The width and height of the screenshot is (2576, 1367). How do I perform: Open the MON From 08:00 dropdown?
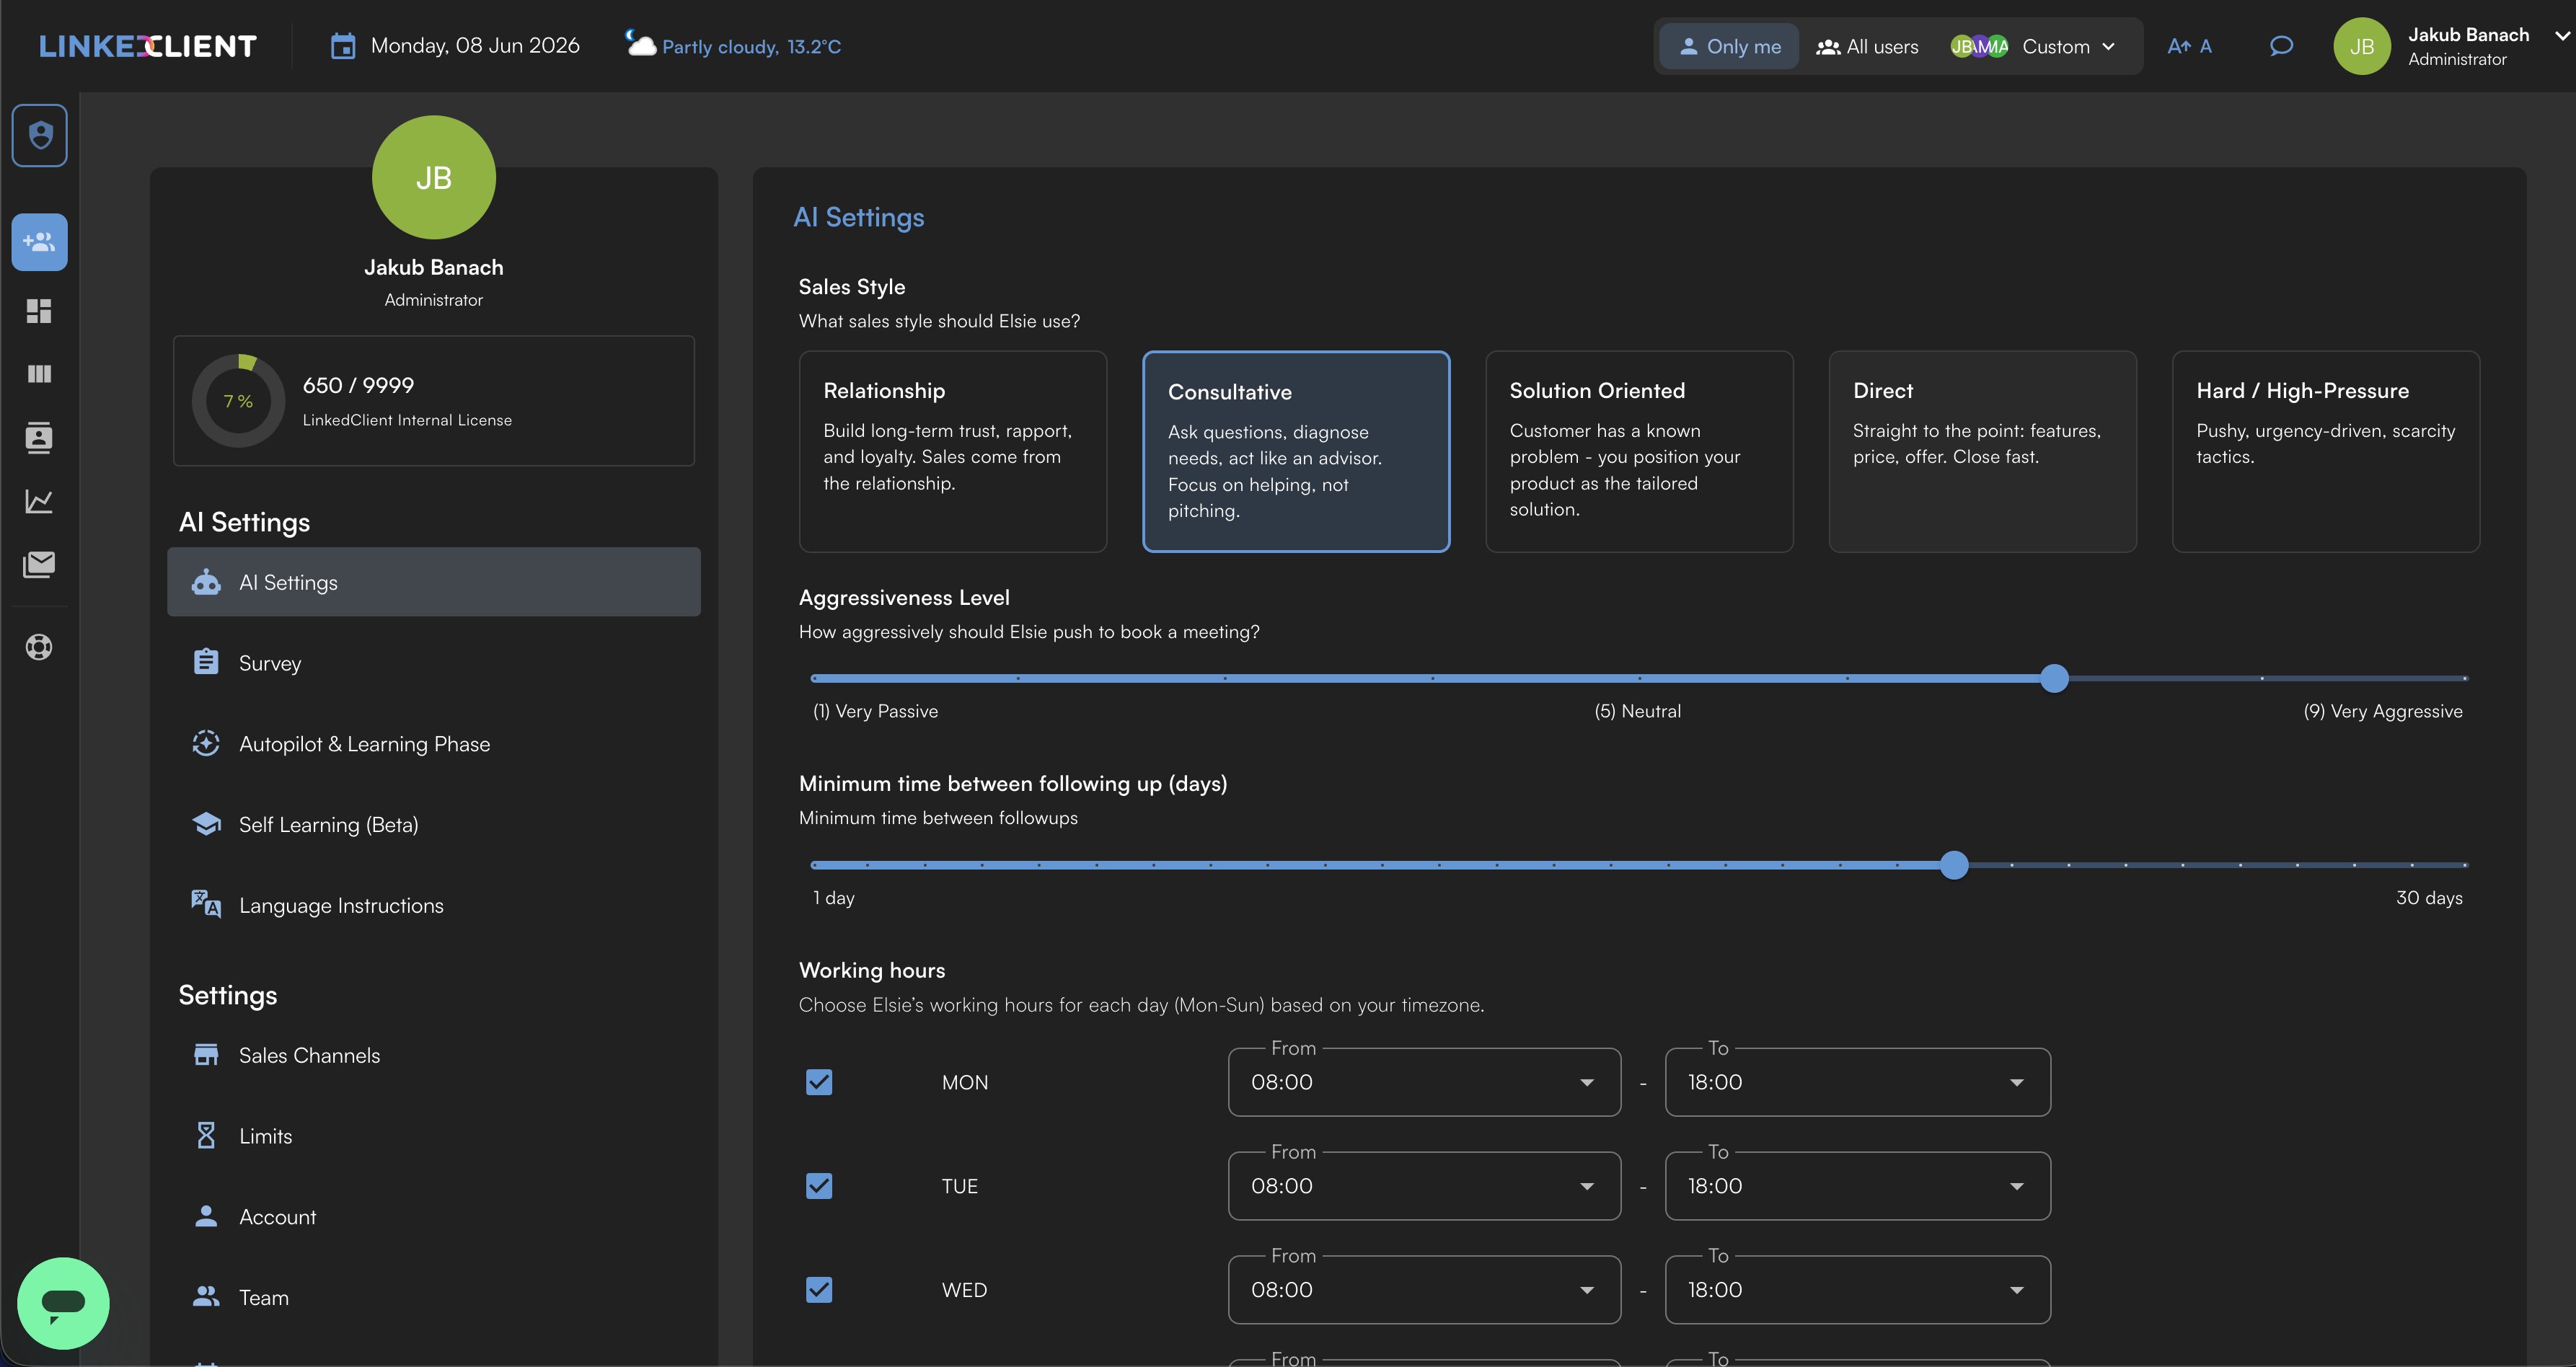coord(1424,1082)
